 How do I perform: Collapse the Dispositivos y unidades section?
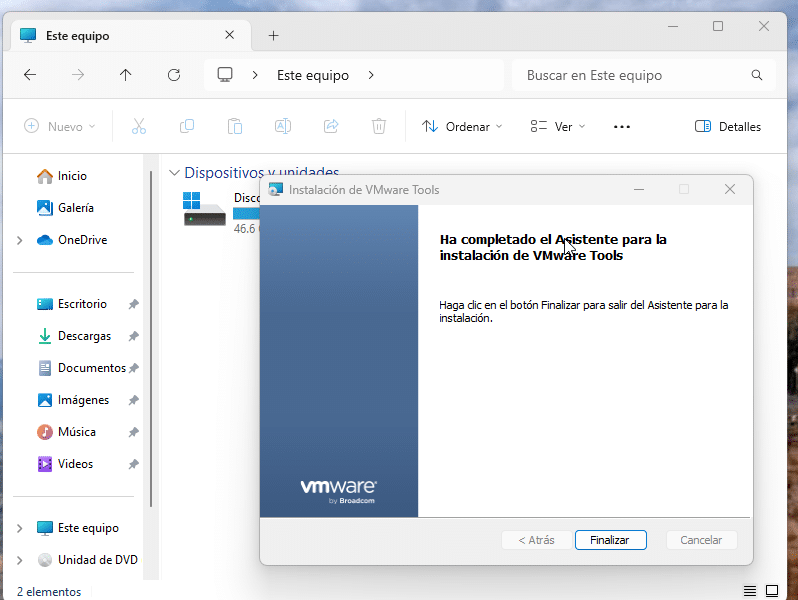[x=174, y=173]
